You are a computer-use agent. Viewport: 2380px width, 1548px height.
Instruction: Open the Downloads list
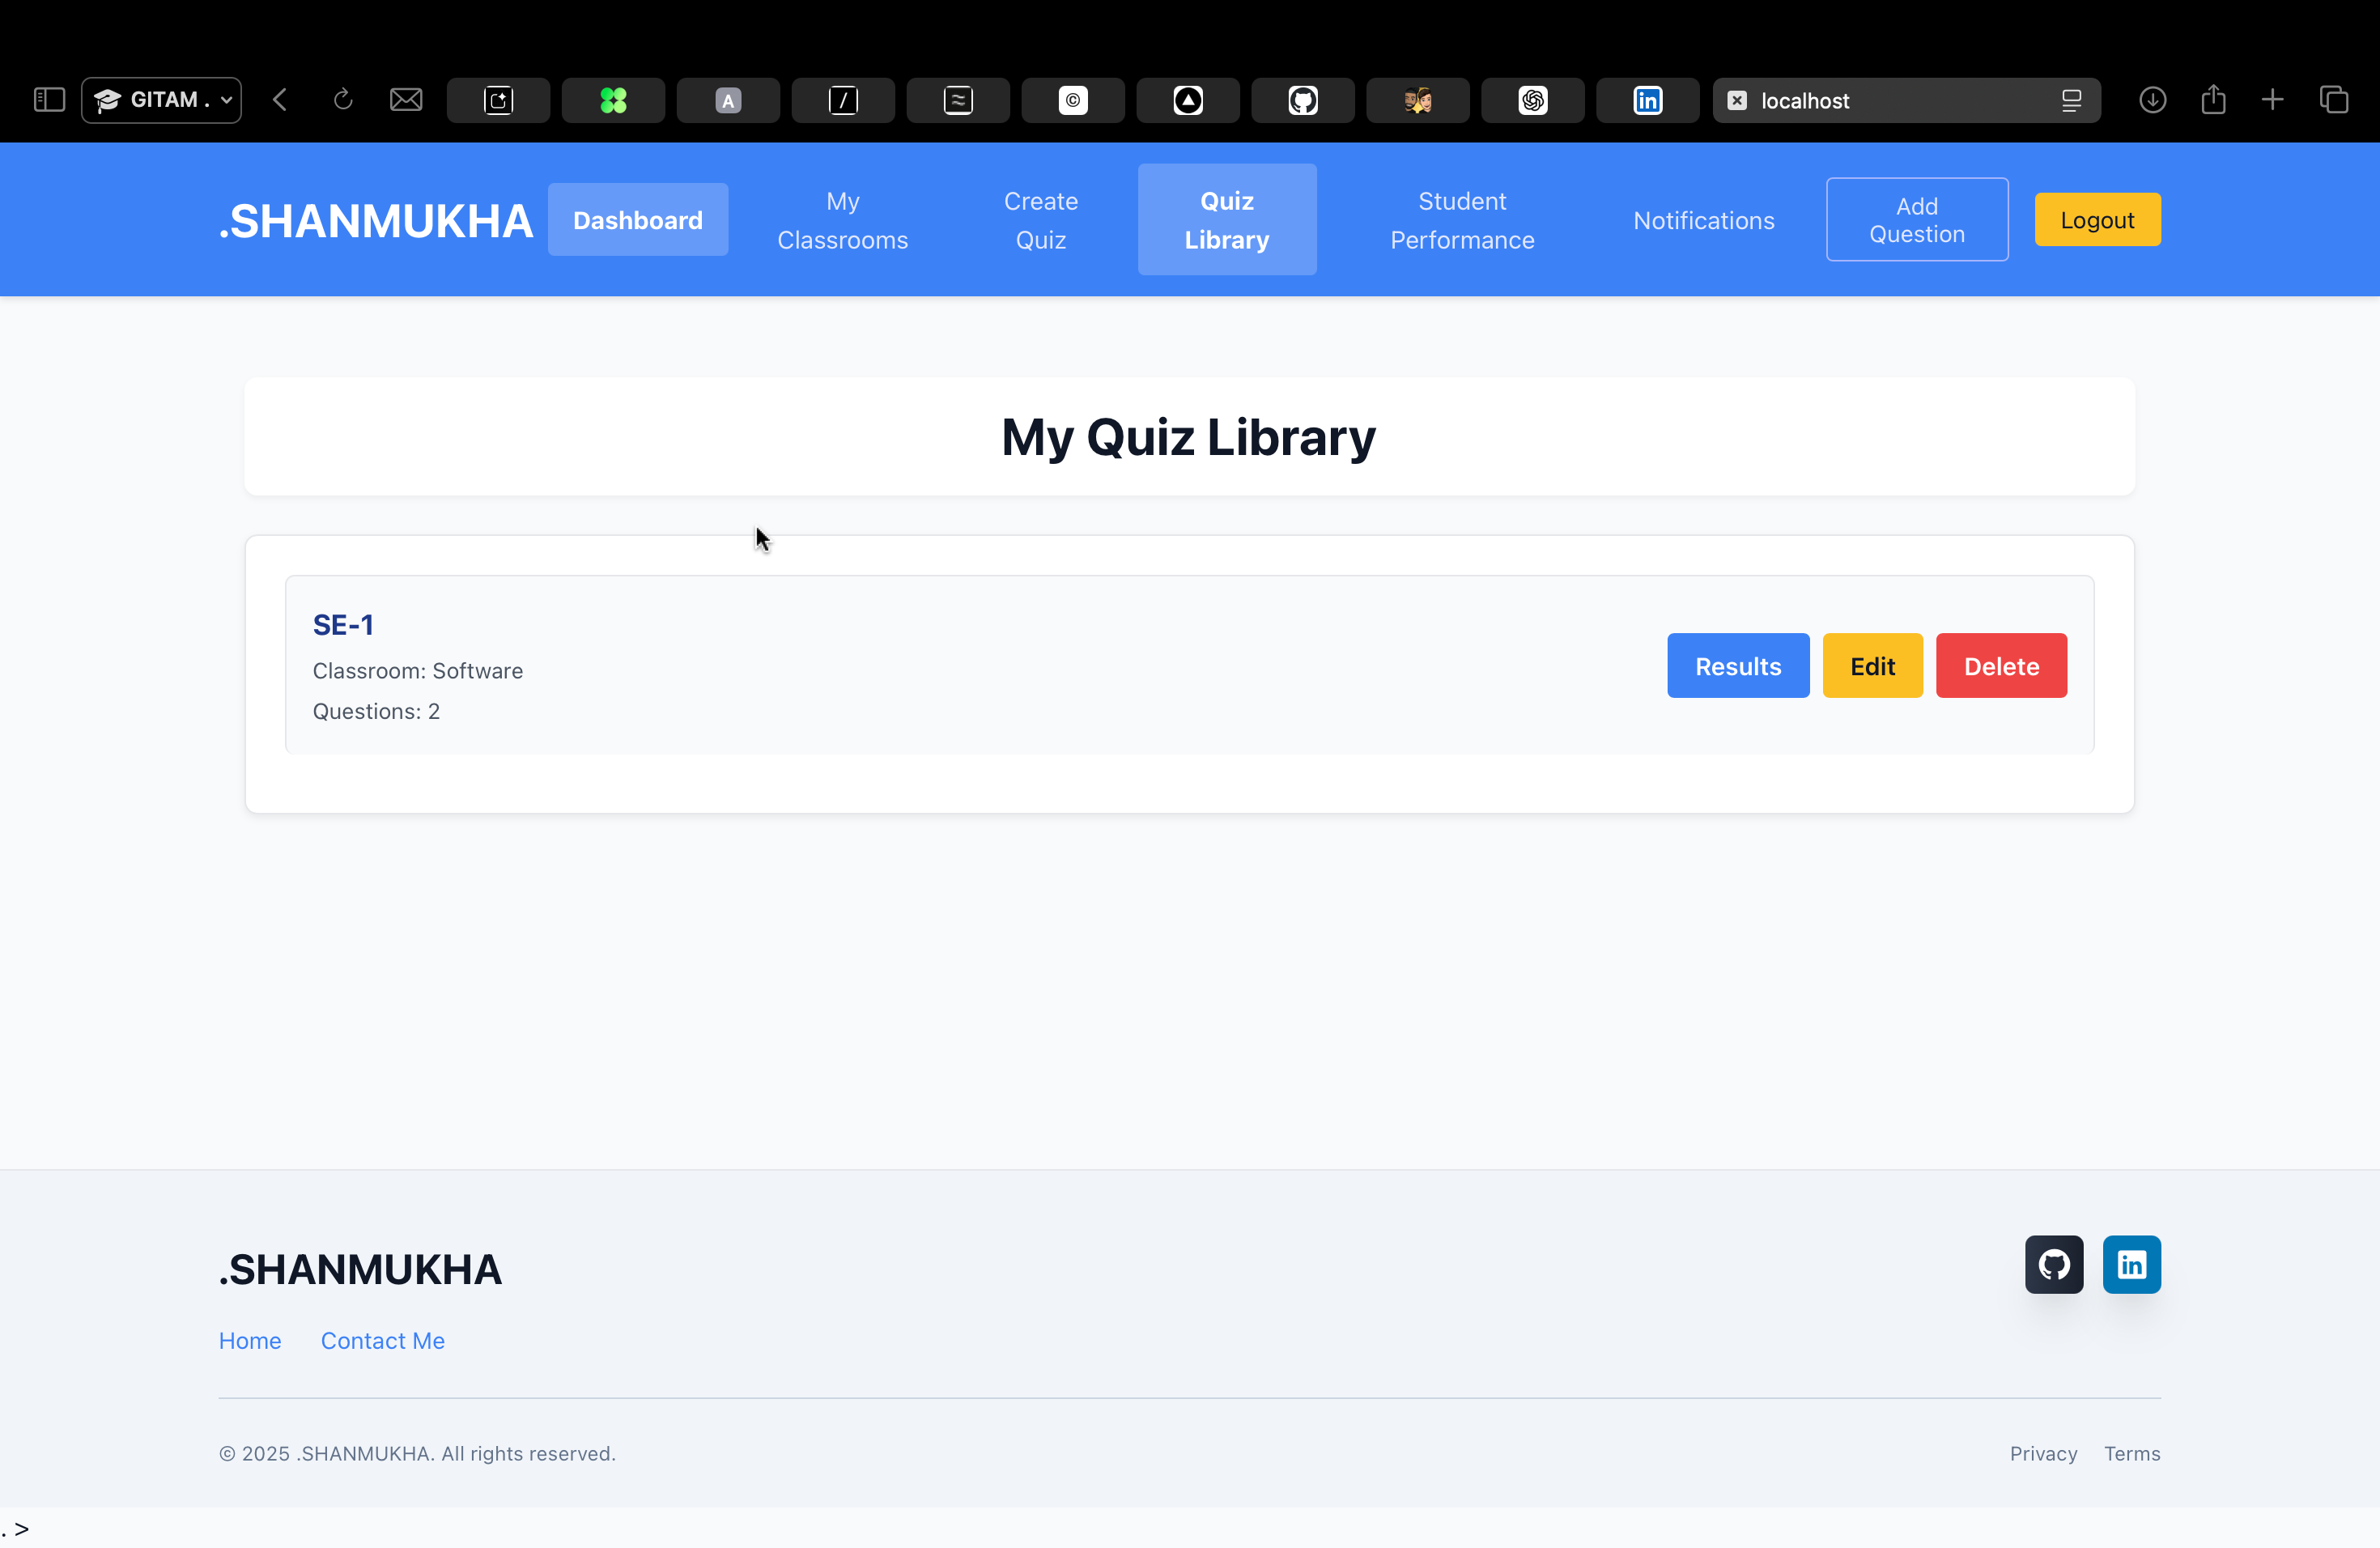coord(2153,100)
